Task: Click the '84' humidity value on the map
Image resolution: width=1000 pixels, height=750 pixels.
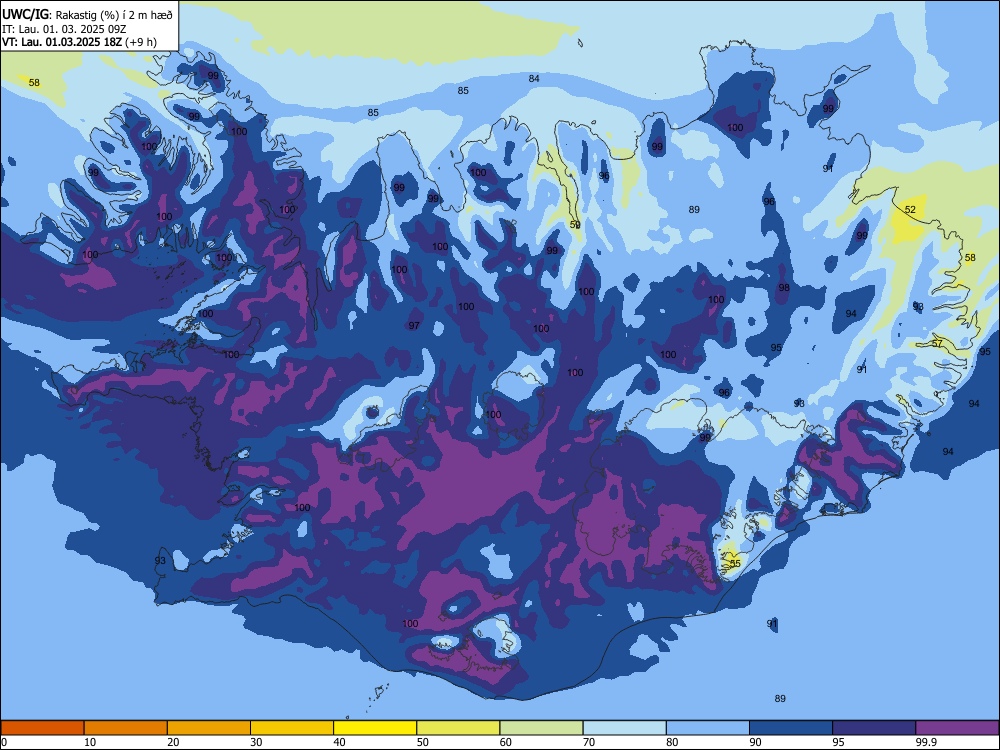Action: (x=534, y=78)
